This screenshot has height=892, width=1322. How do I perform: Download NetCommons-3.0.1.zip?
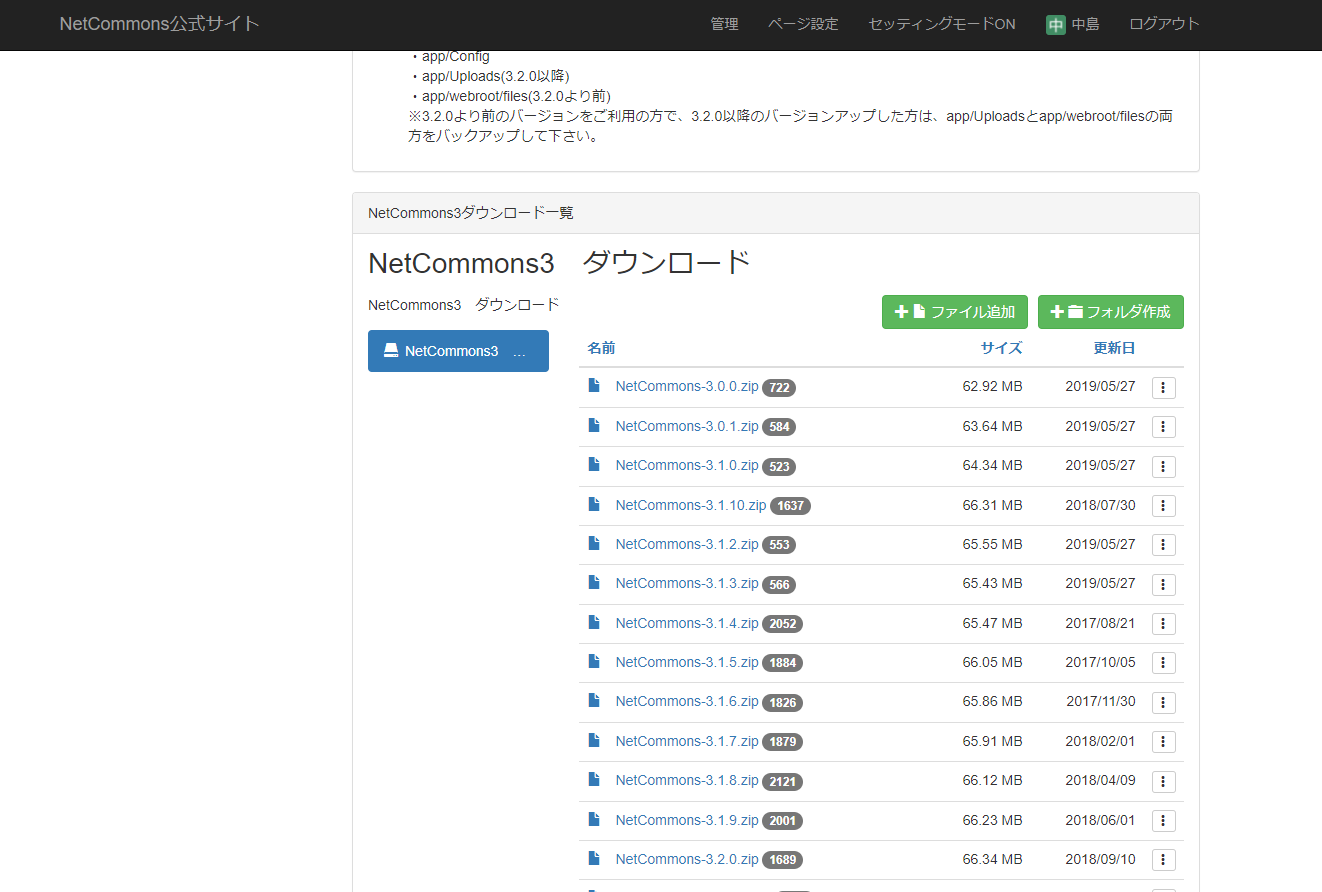tap(687, 426)
